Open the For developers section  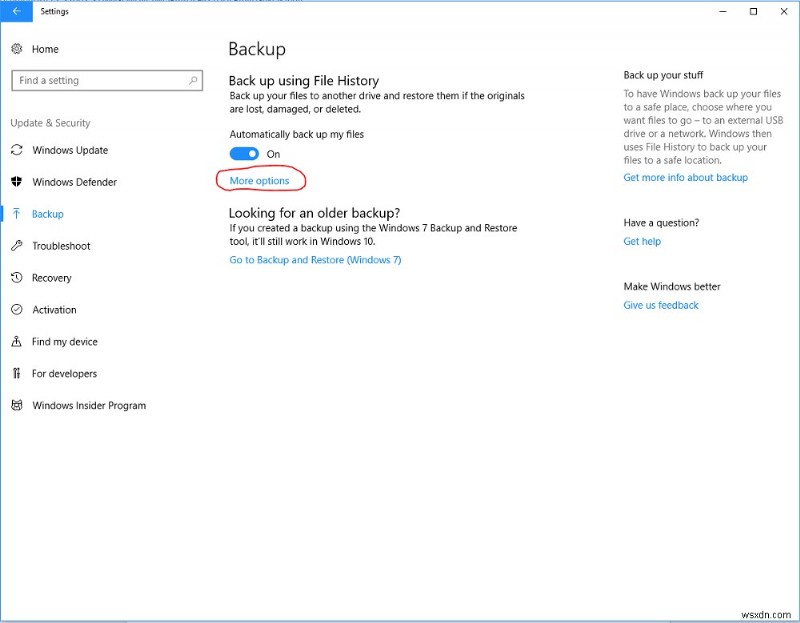(x=16, y=373)
